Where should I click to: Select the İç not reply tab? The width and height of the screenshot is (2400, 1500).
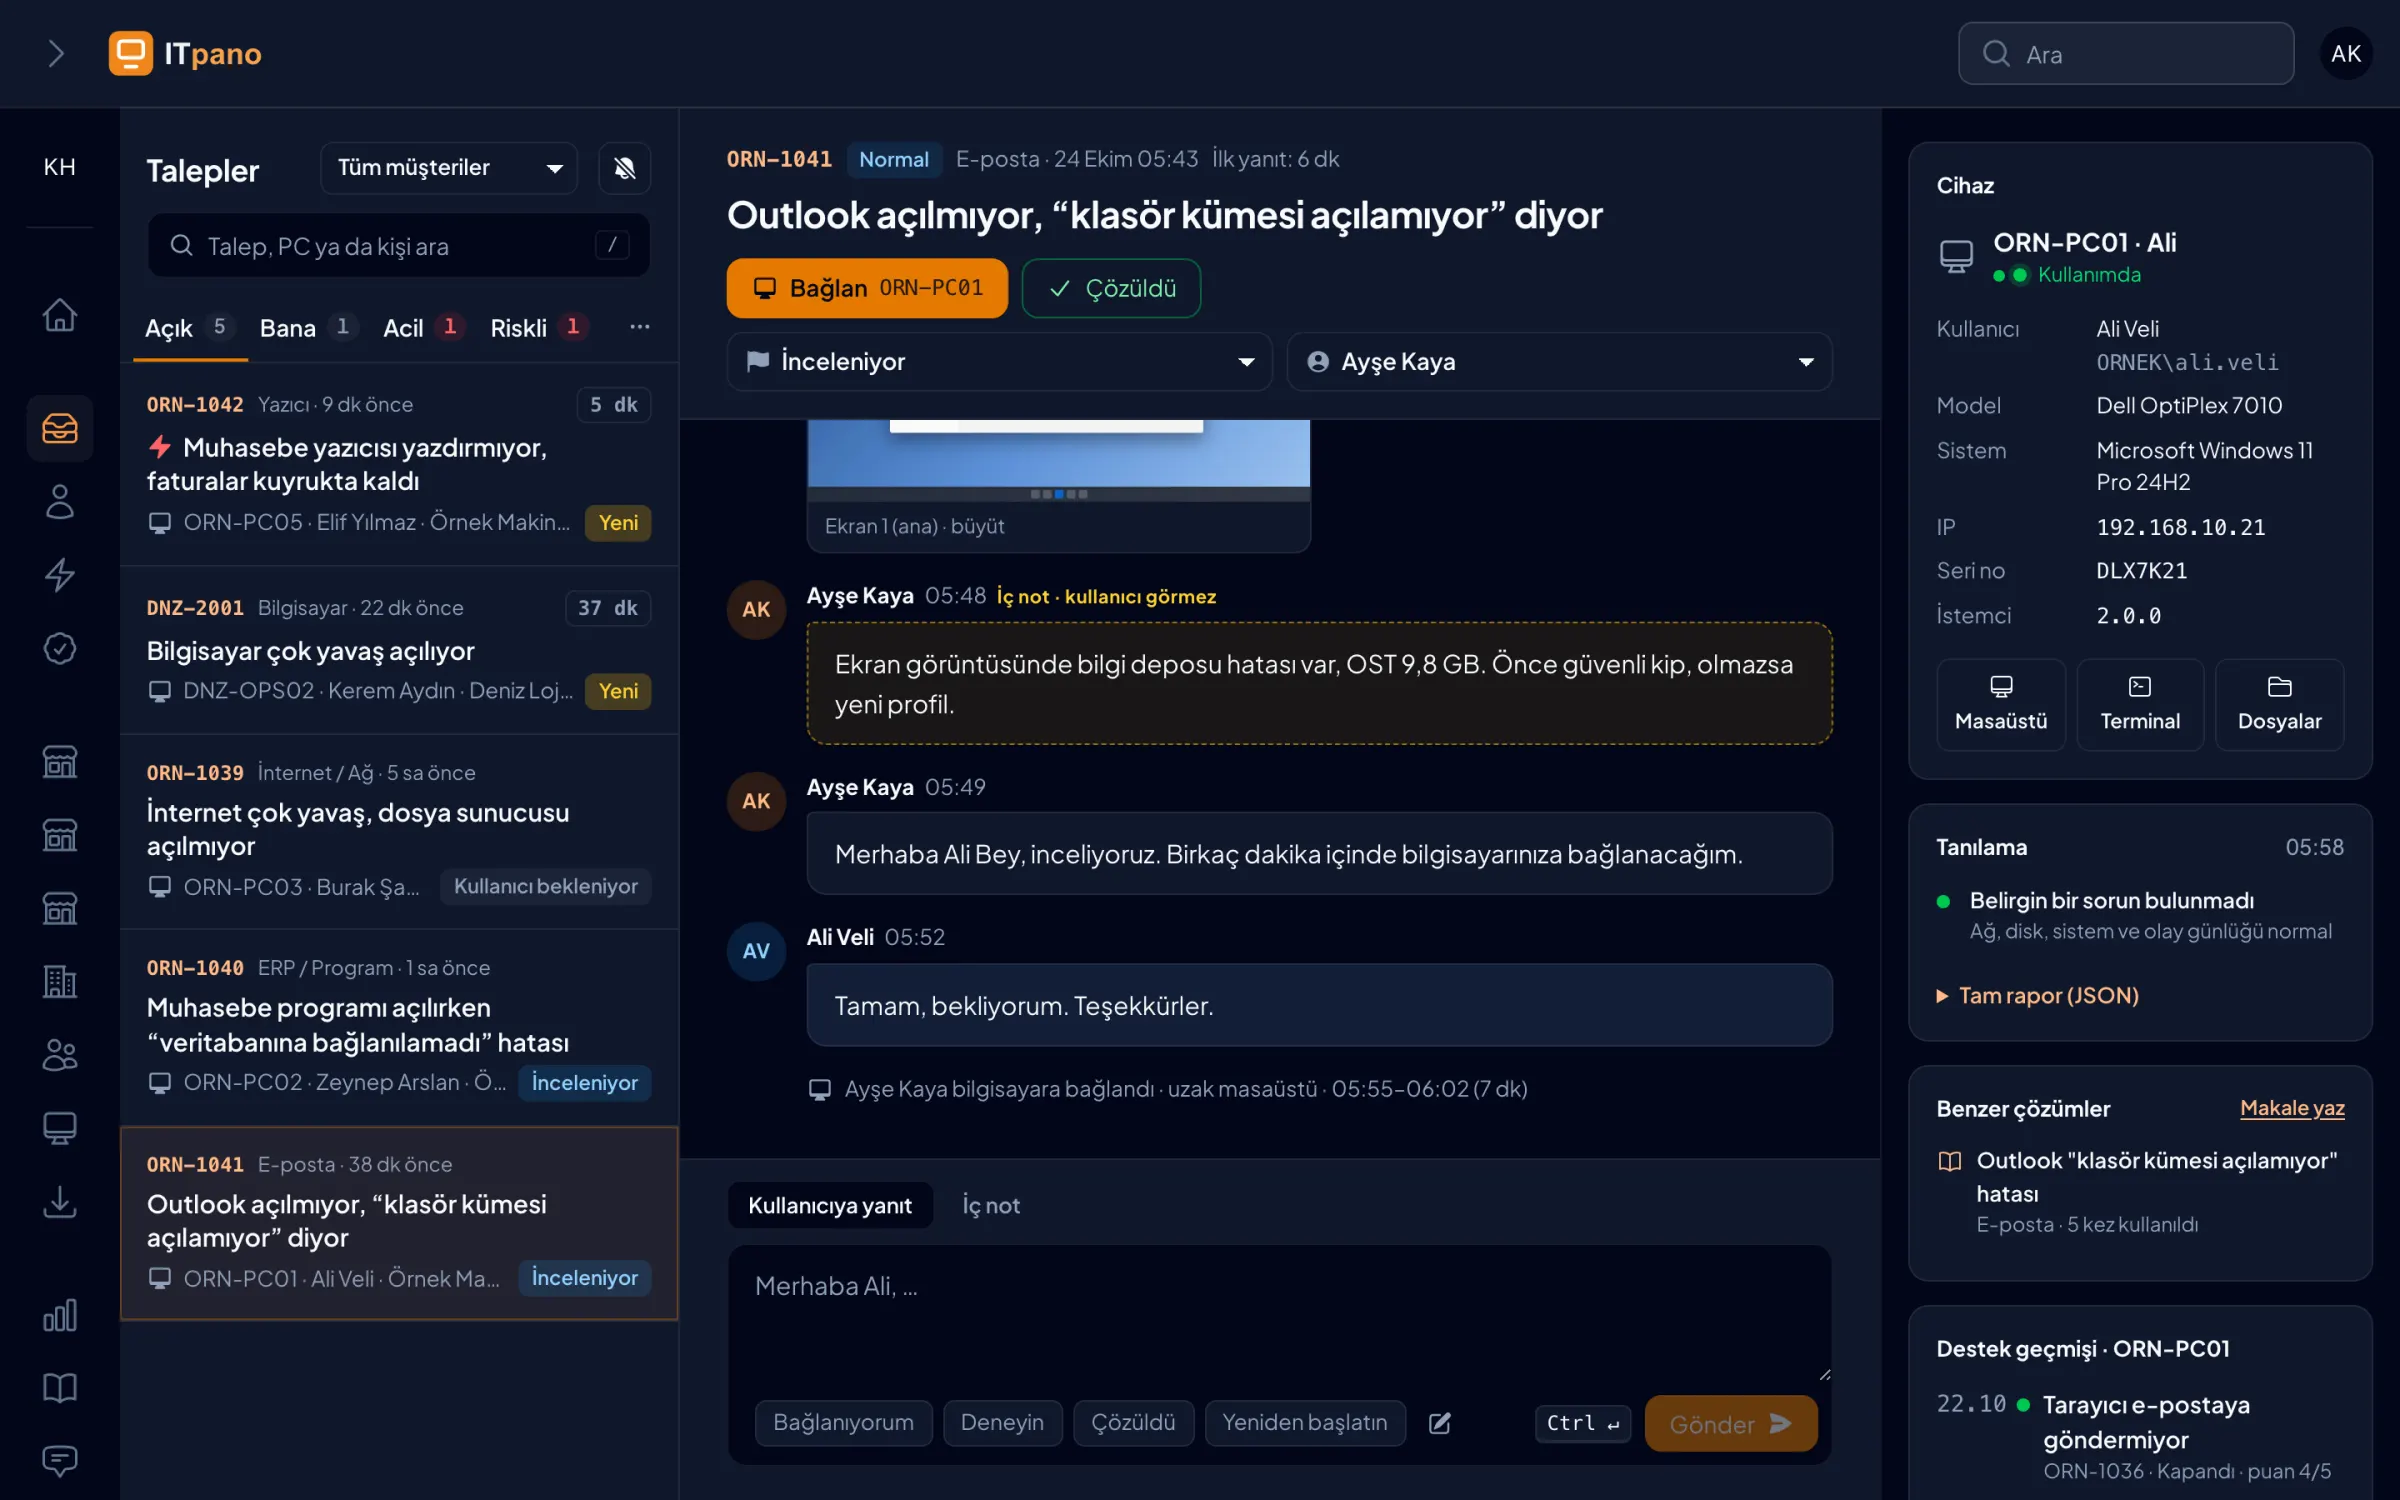coord(991,1205)
